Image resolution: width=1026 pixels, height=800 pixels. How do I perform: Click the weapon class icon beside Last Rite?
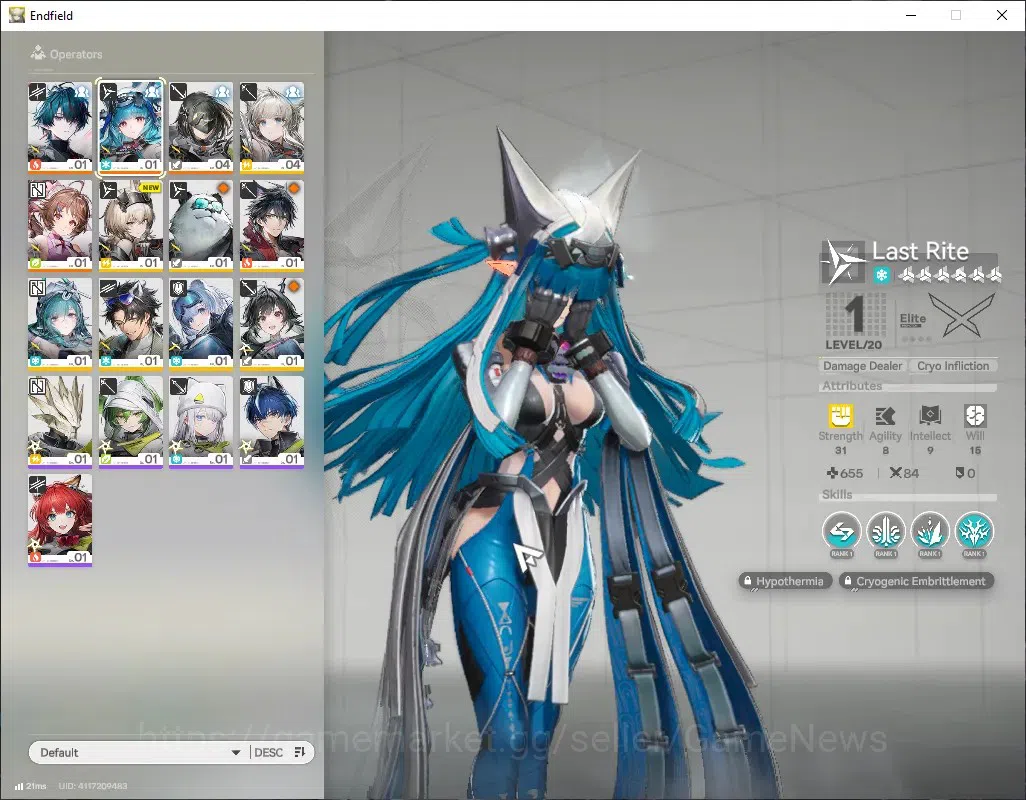click(x=843, y=262)
